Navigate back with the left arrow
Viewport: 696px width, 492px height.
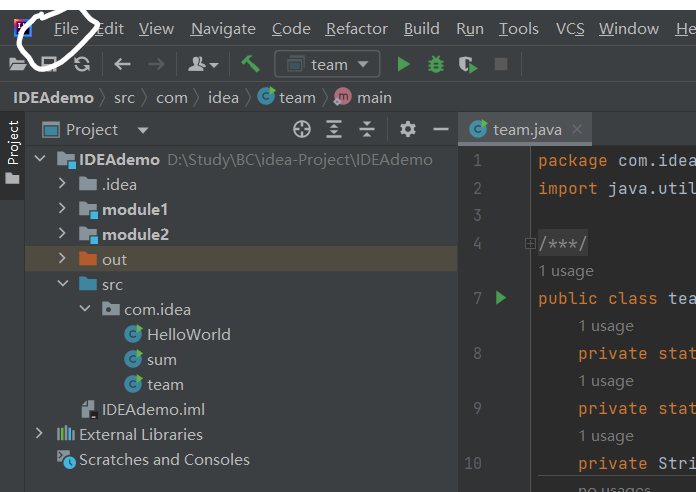pyautogui.click(x=122, y=64)
